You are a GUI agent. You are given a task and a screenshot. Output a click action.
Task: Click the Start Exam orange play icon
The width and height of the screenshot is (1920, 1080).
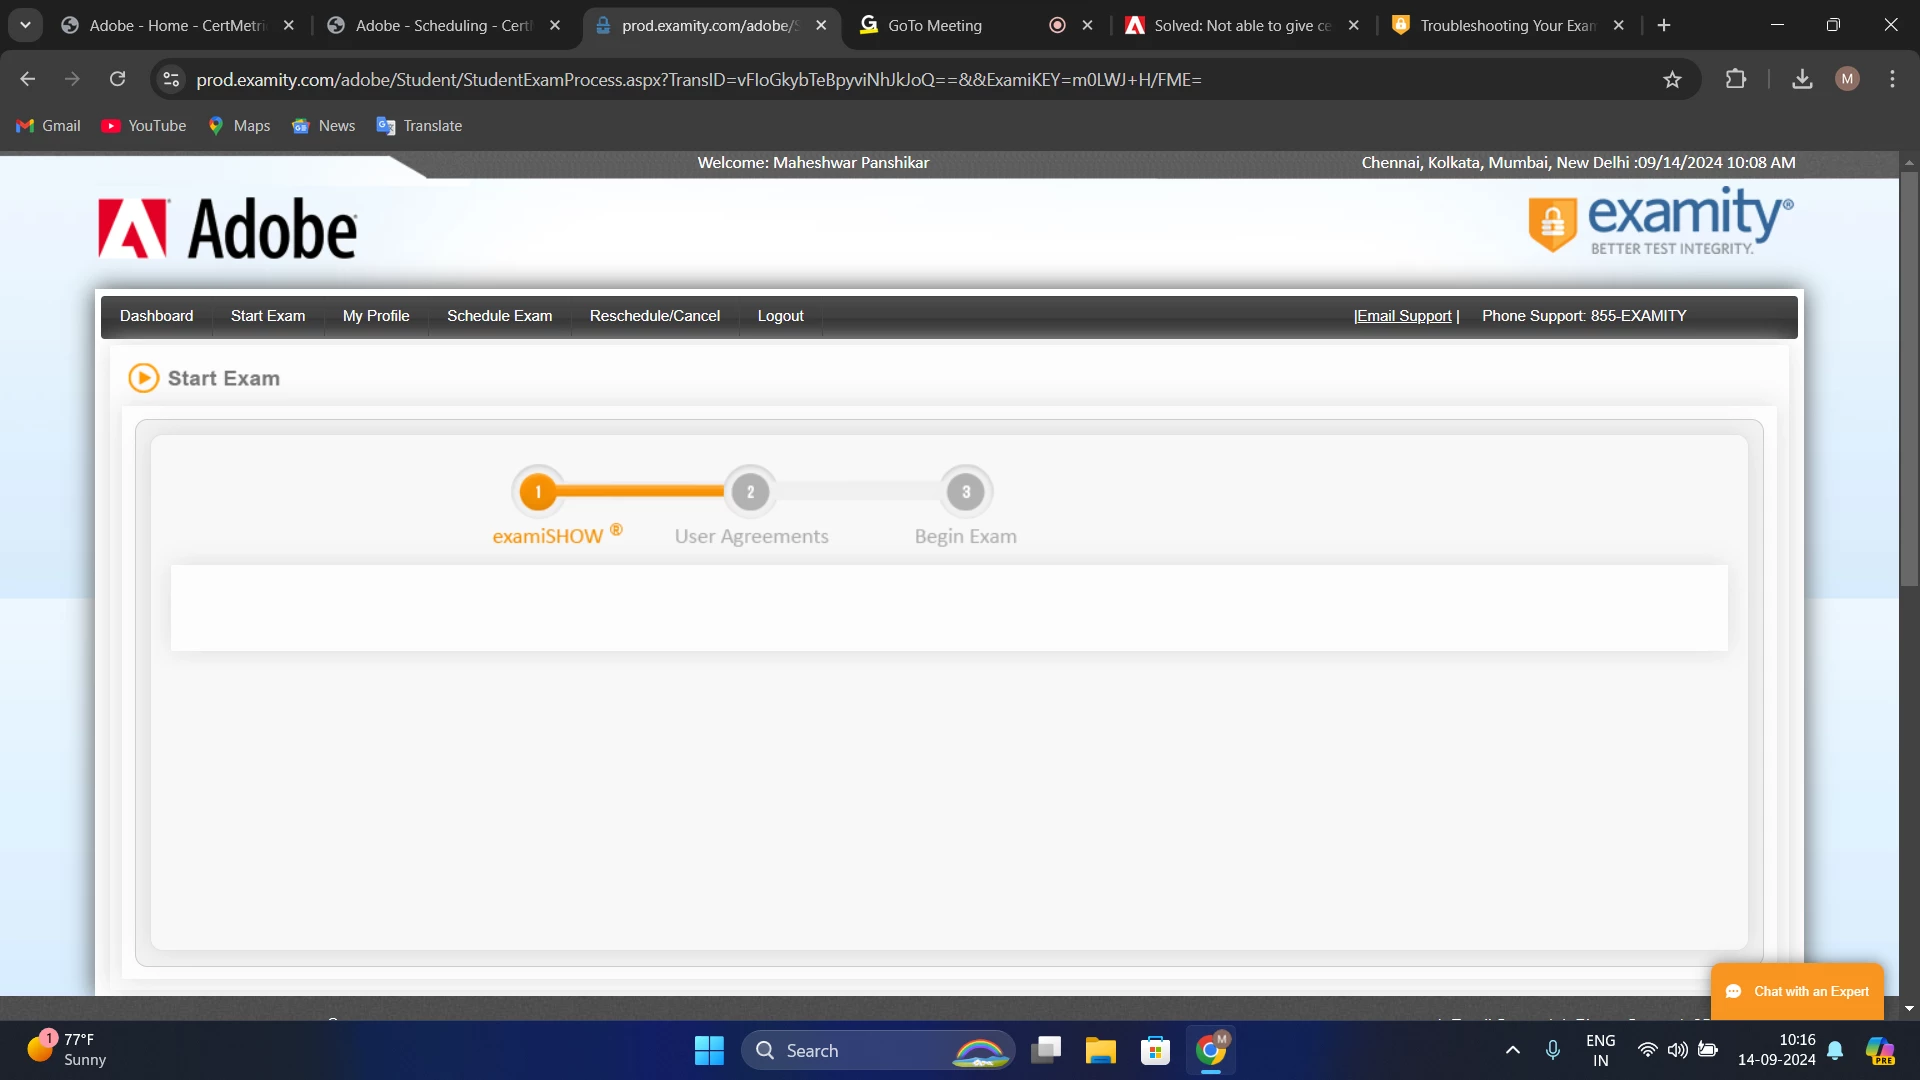tap(144, 378)
